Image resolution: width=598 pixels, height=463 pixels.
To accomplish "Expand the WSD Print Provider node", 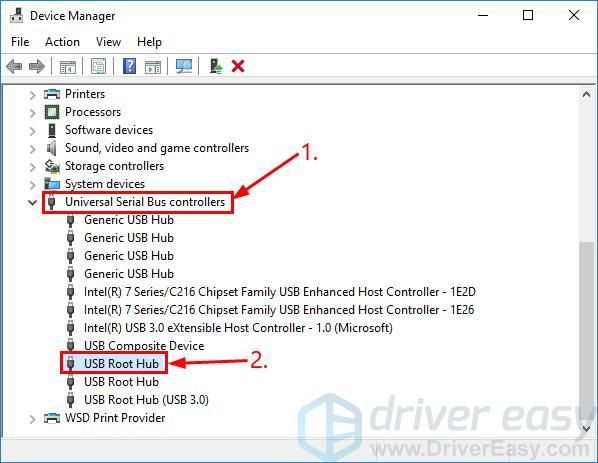I will [32, 419].
